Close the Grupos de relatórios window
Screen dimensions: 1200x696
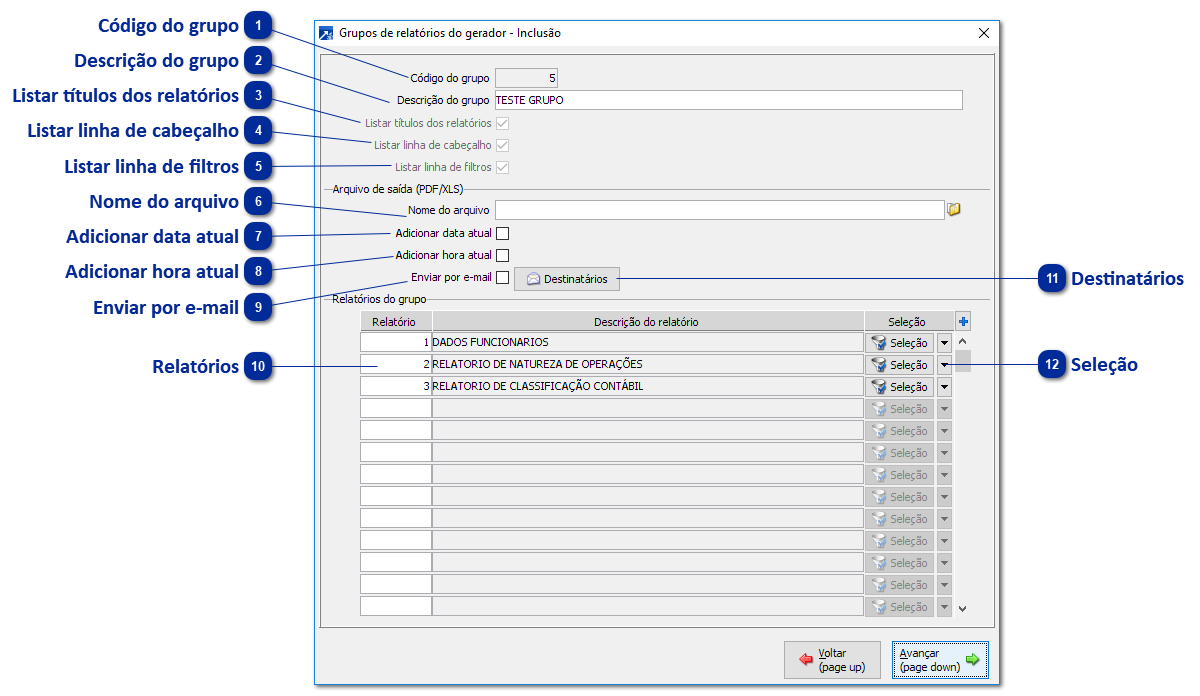(984, 33)
